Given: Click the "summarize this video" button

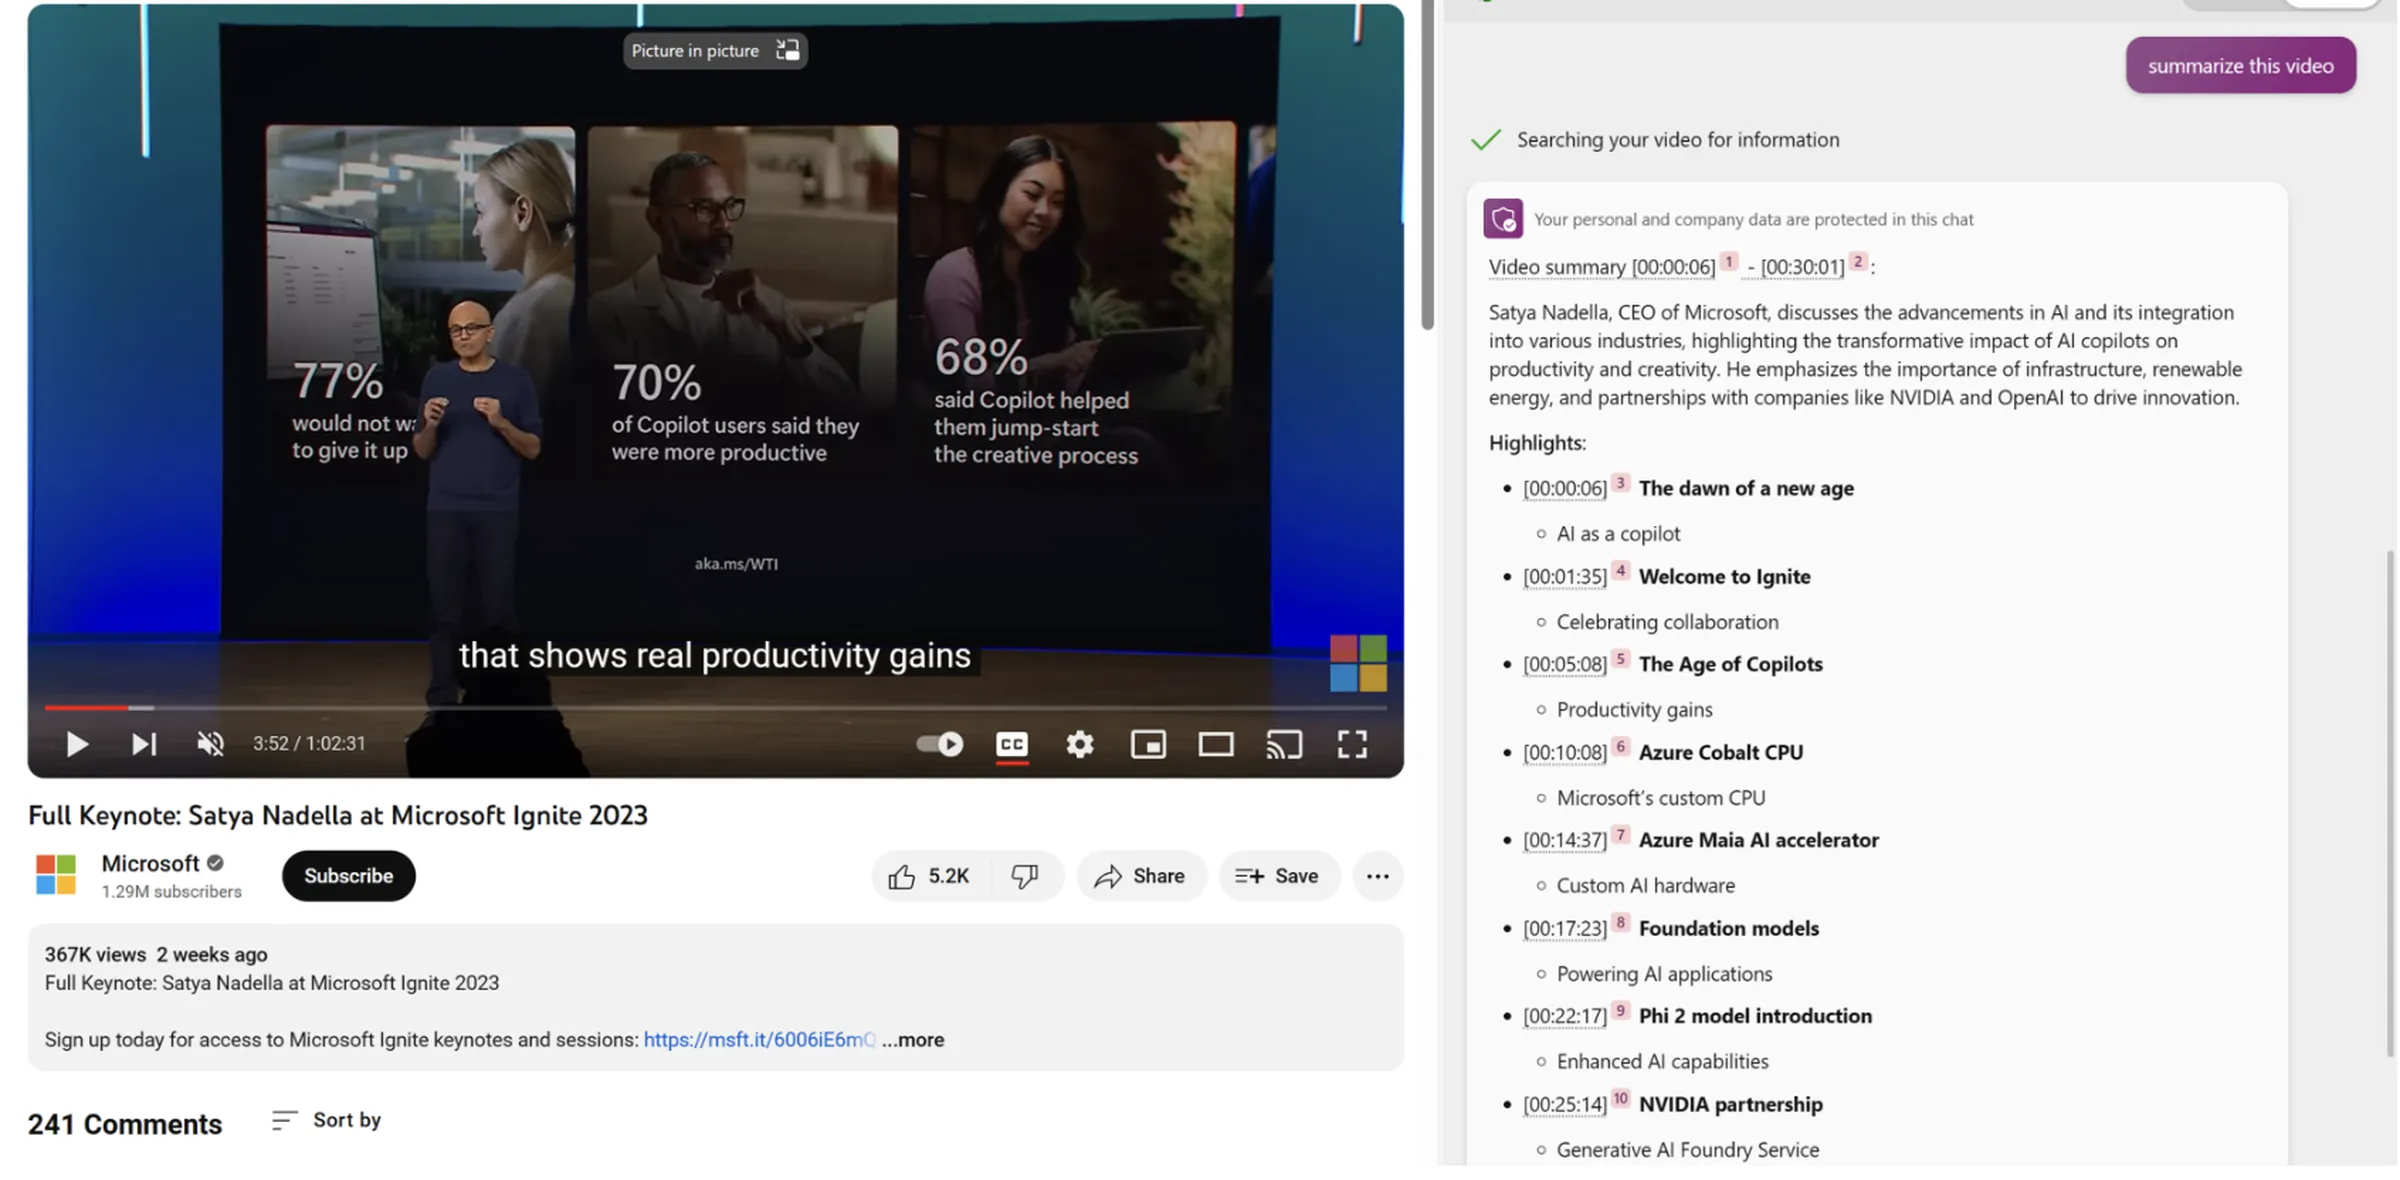Looking at the screenshot, I should tap(2241, 64).
